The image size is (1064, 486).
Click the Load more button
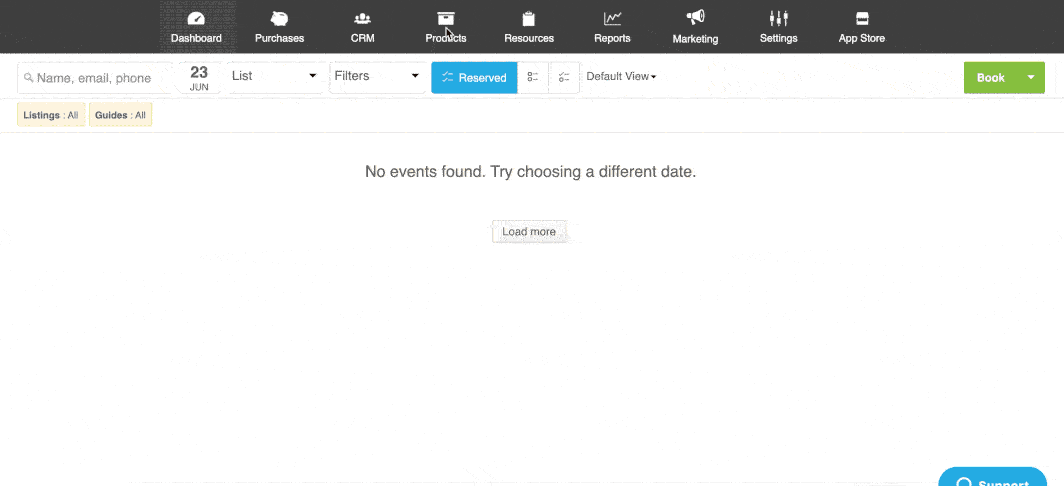coord(529,231)
